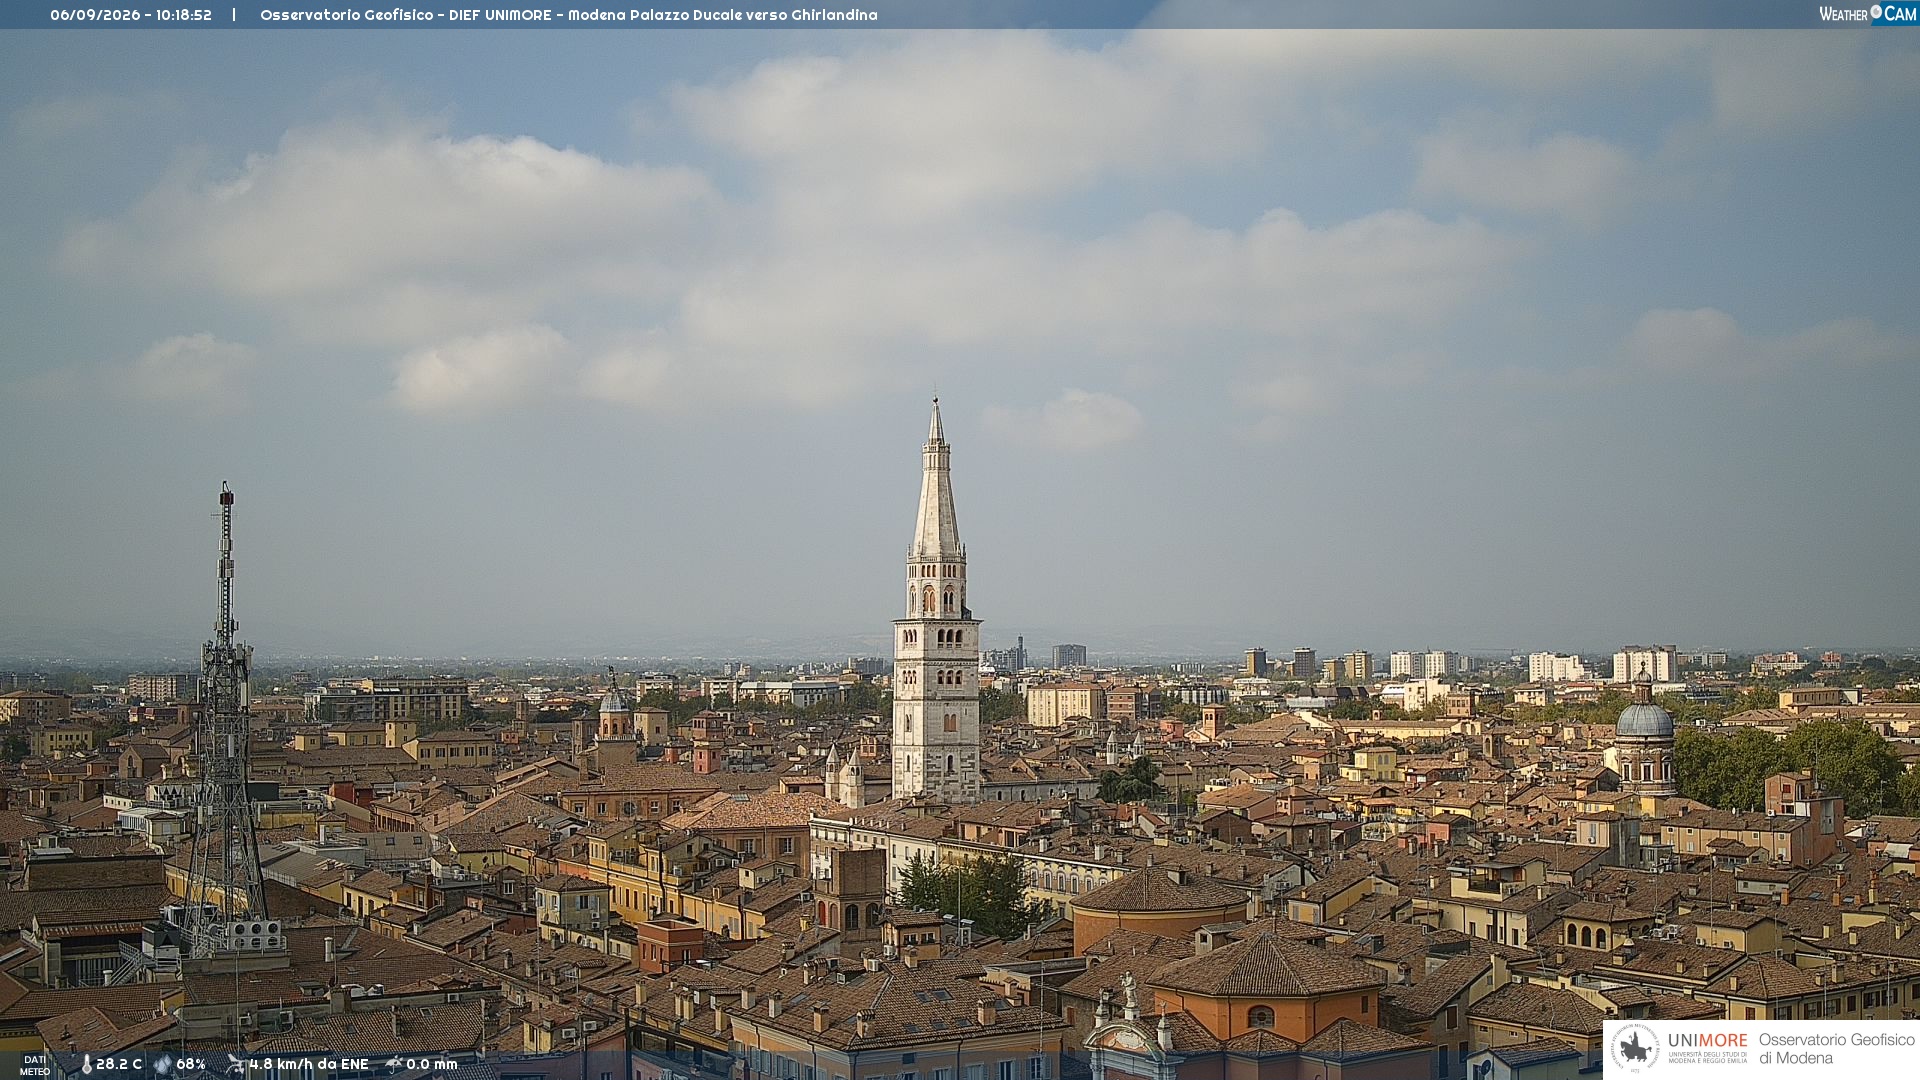Click the 68% humidity value
This screenshot has width=1920, height=1080.
tap(191, 1064)
